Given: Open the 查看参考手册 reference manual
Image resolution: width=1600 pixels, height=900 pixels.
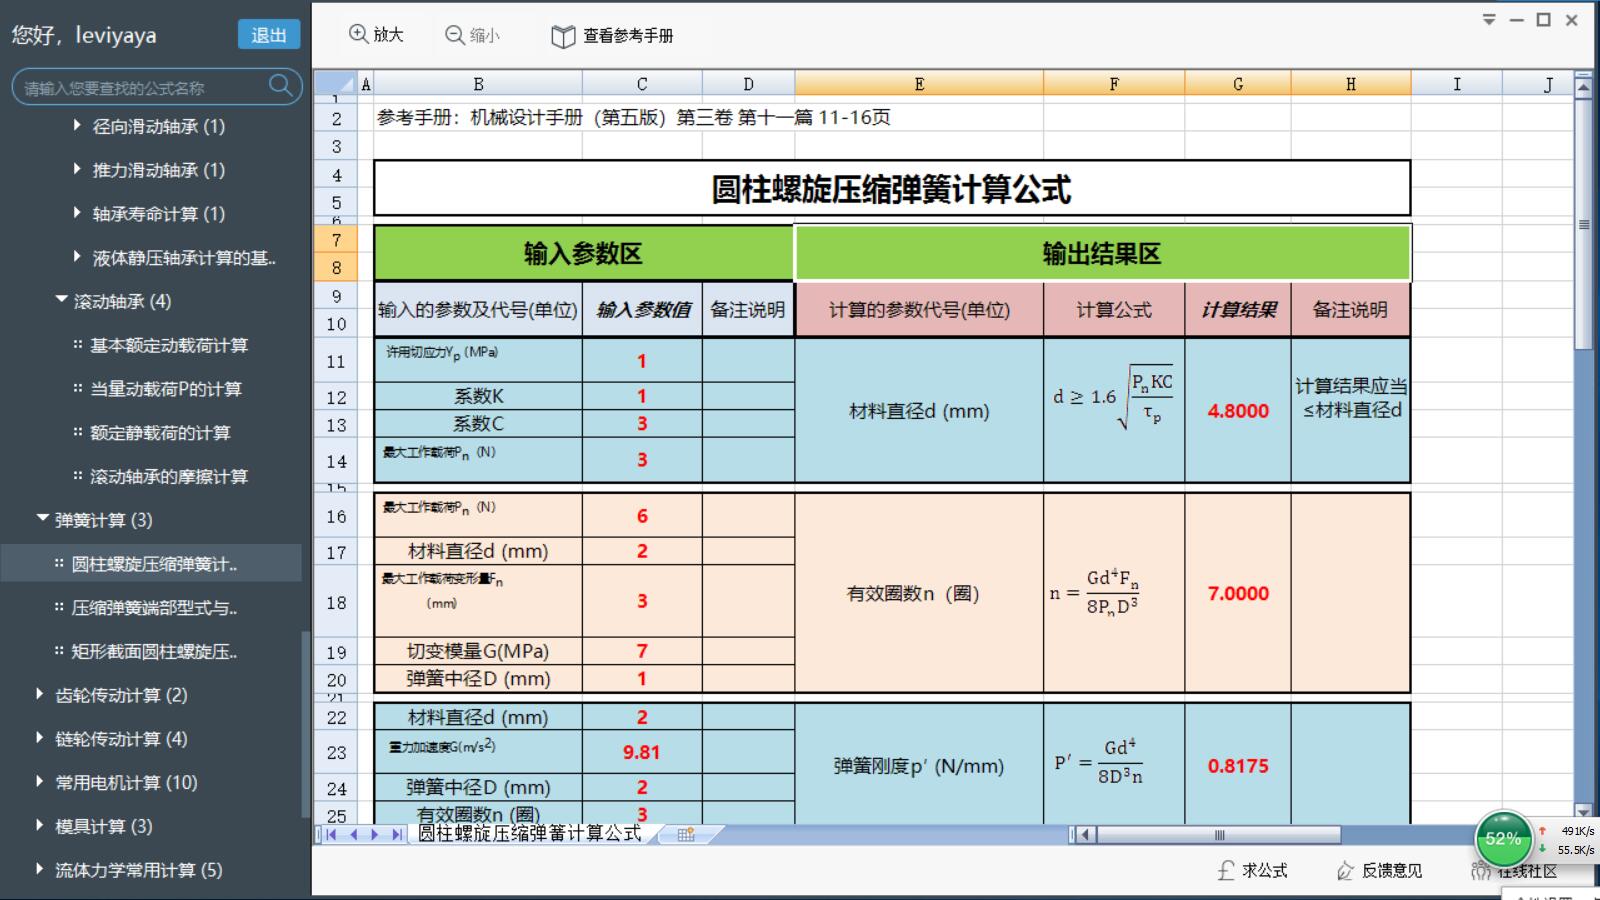Looking at the screenshot, I should [x=612, y=36].
